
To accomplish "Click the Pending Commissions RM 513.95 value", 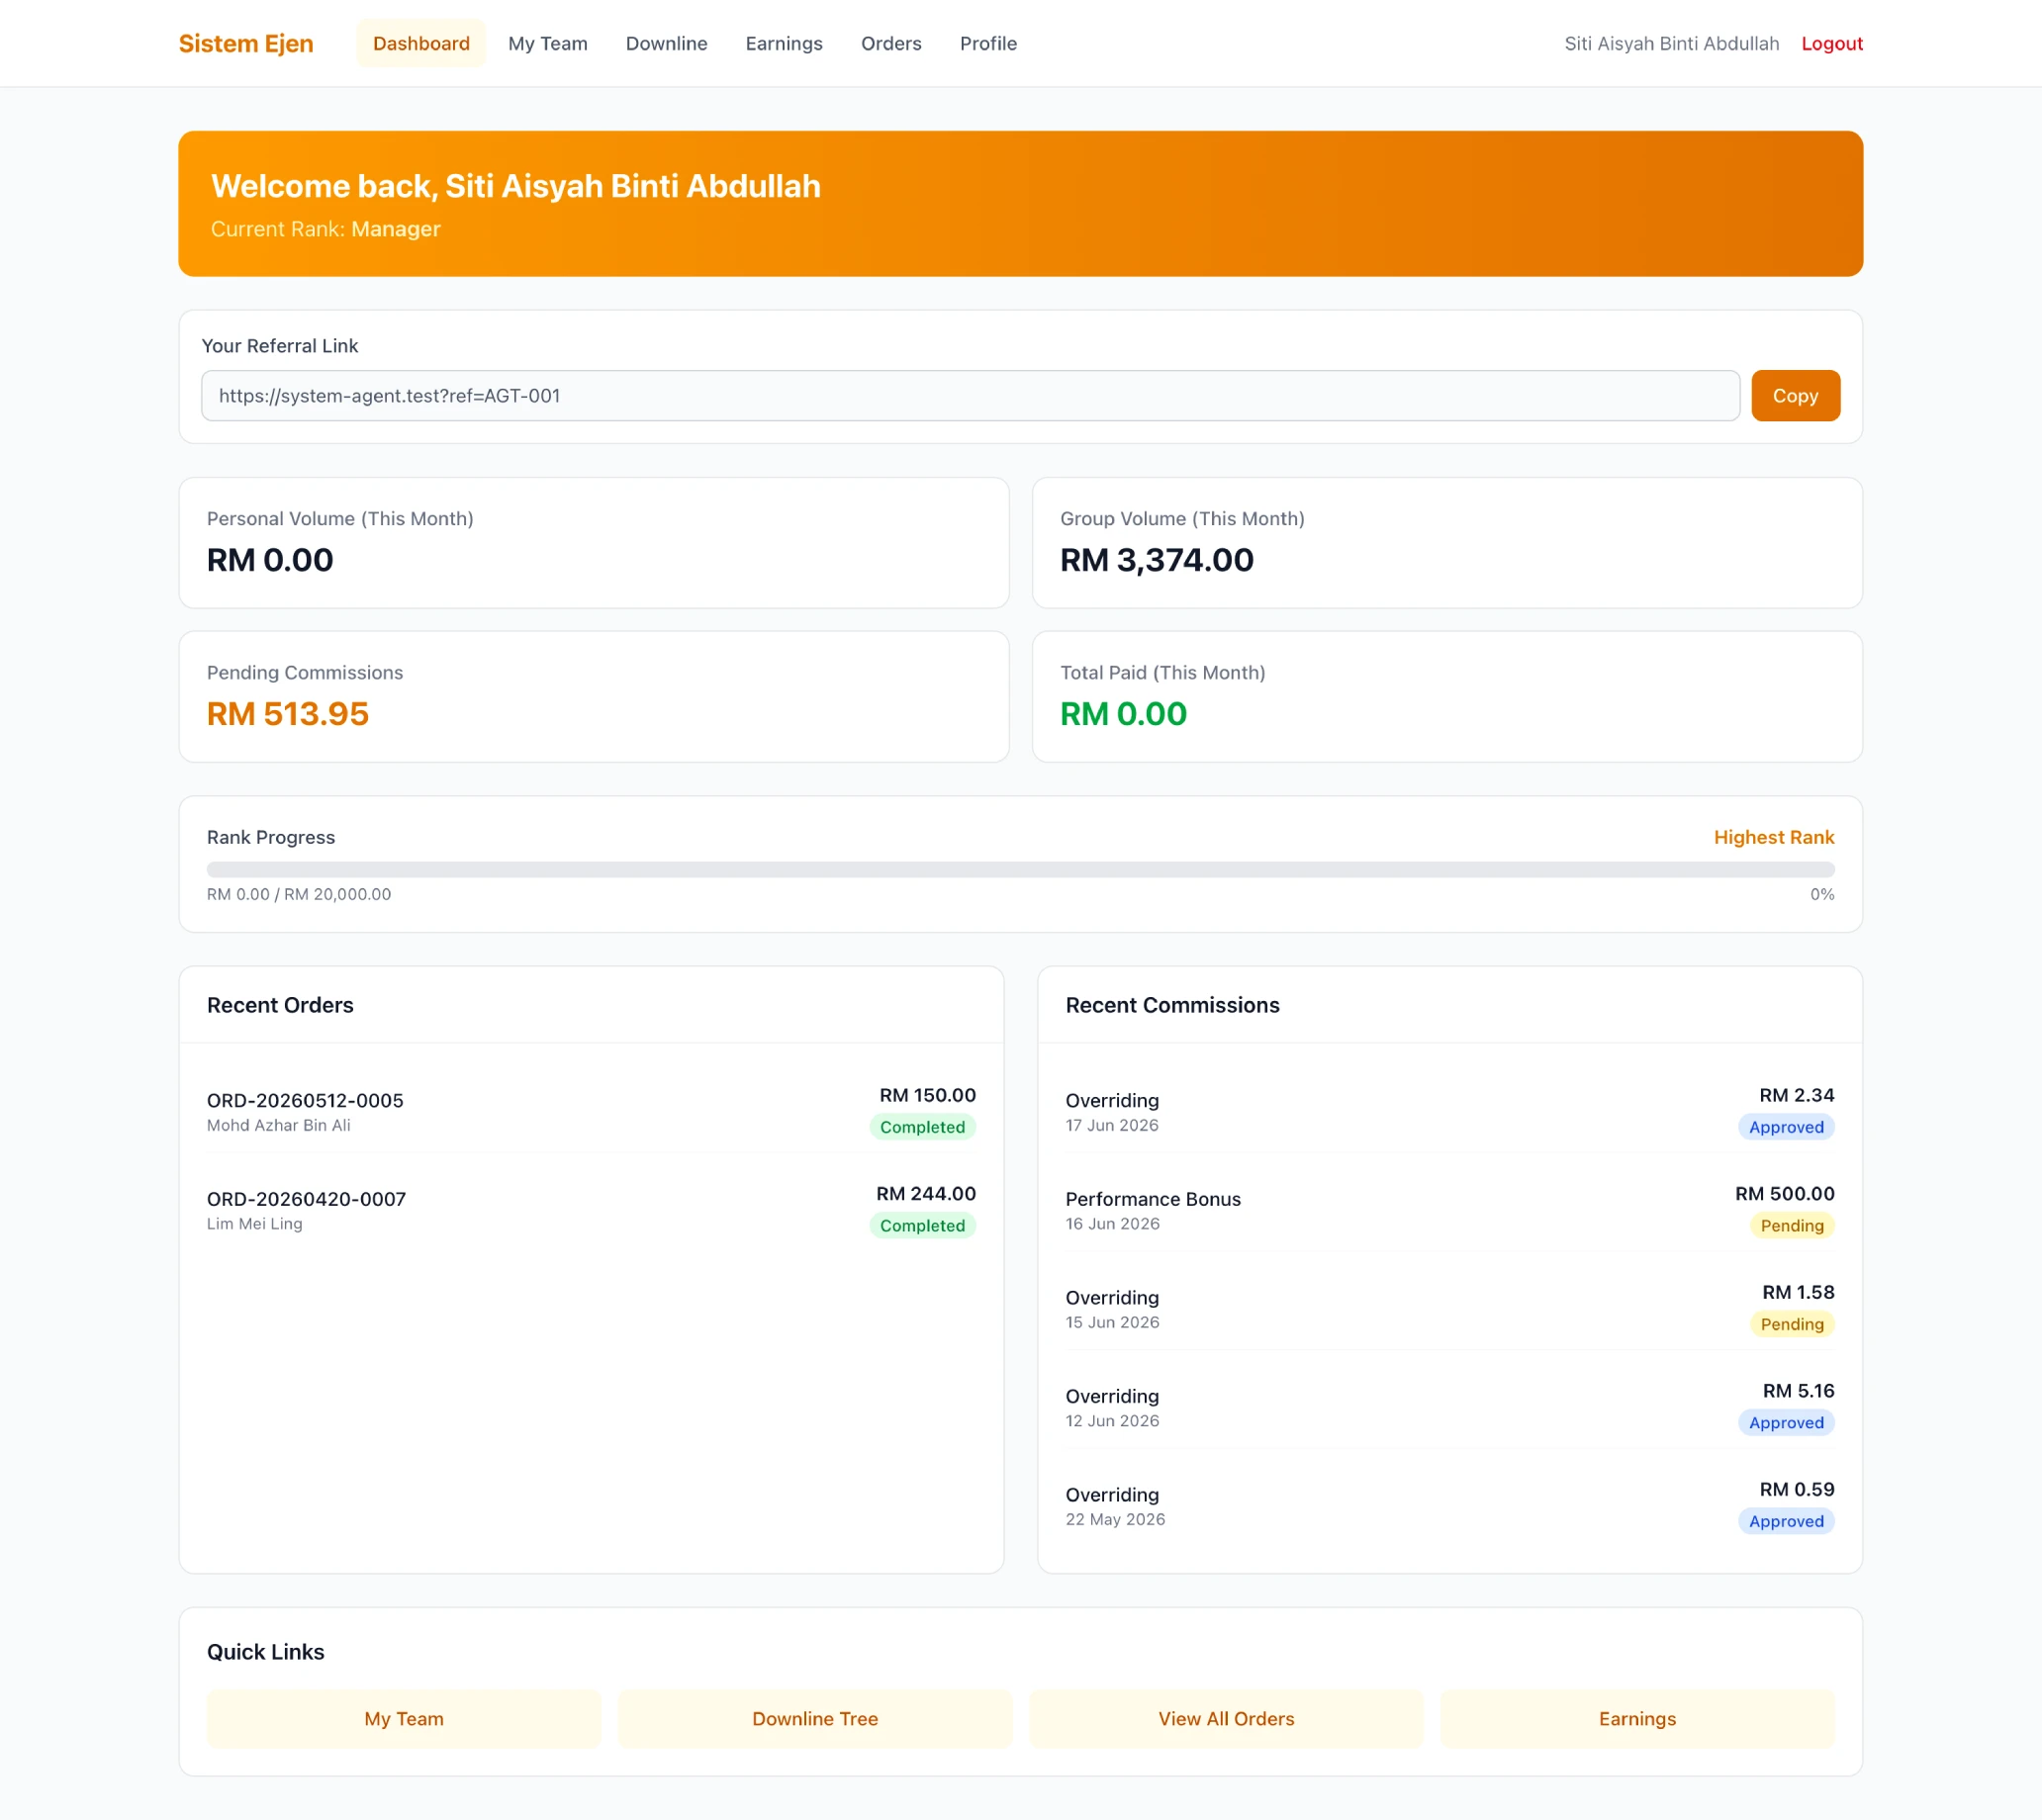I will [x=288, y=713].
